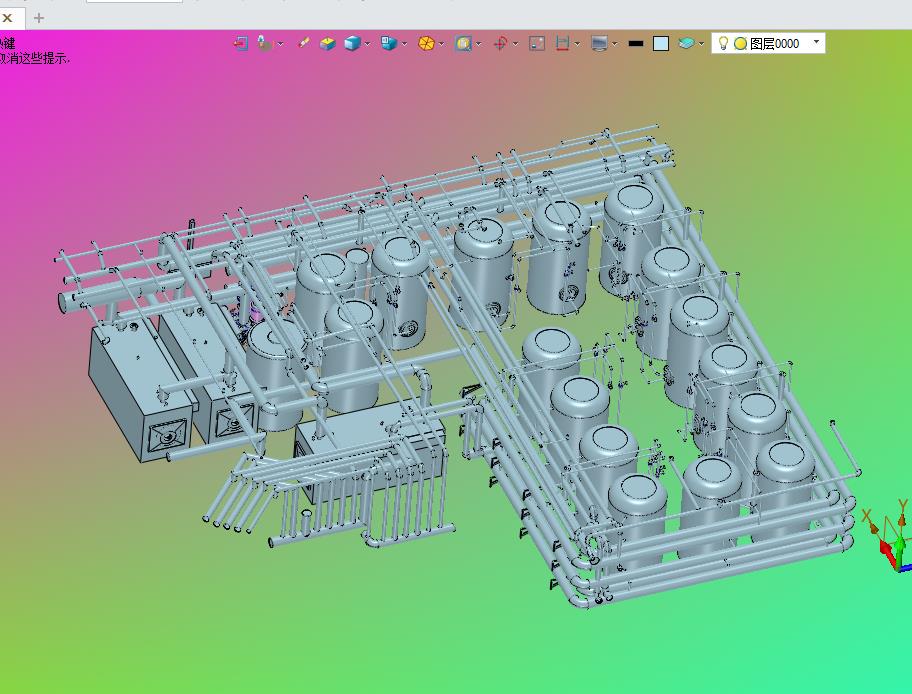Expand the monitor display dropdown arrow
Image resolution: width=912 pixels, height=694 pixels.
point(614,44)
